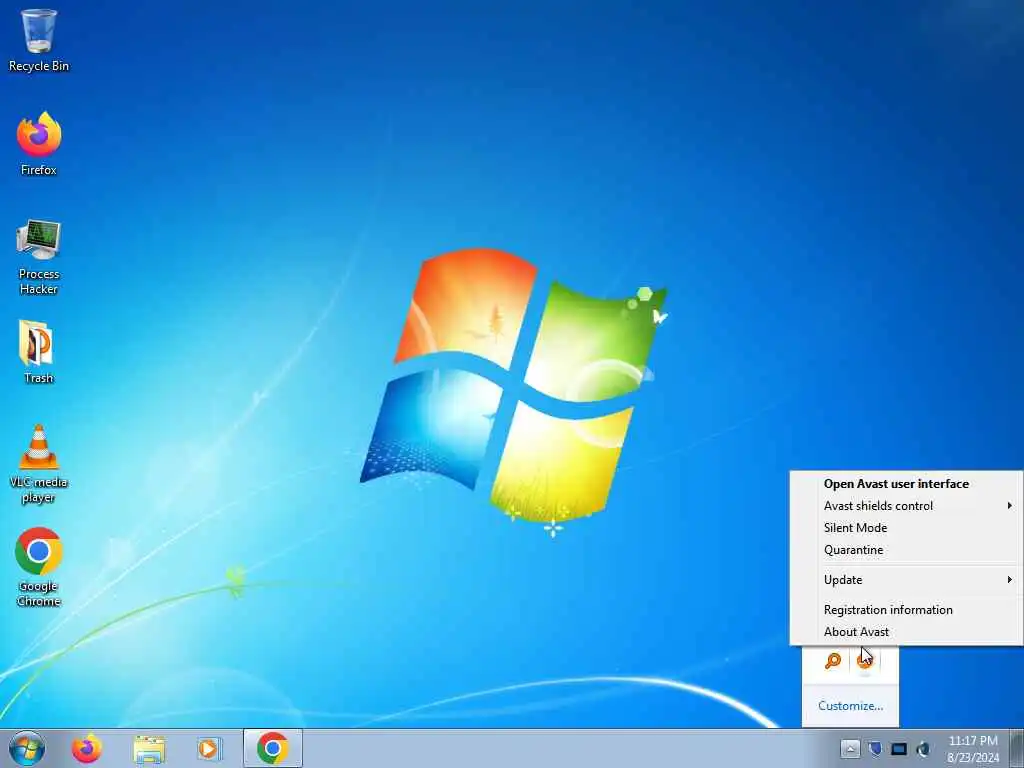
Task: Open Windows Media Player taskbar icon
Action: (x=210, y=748)
